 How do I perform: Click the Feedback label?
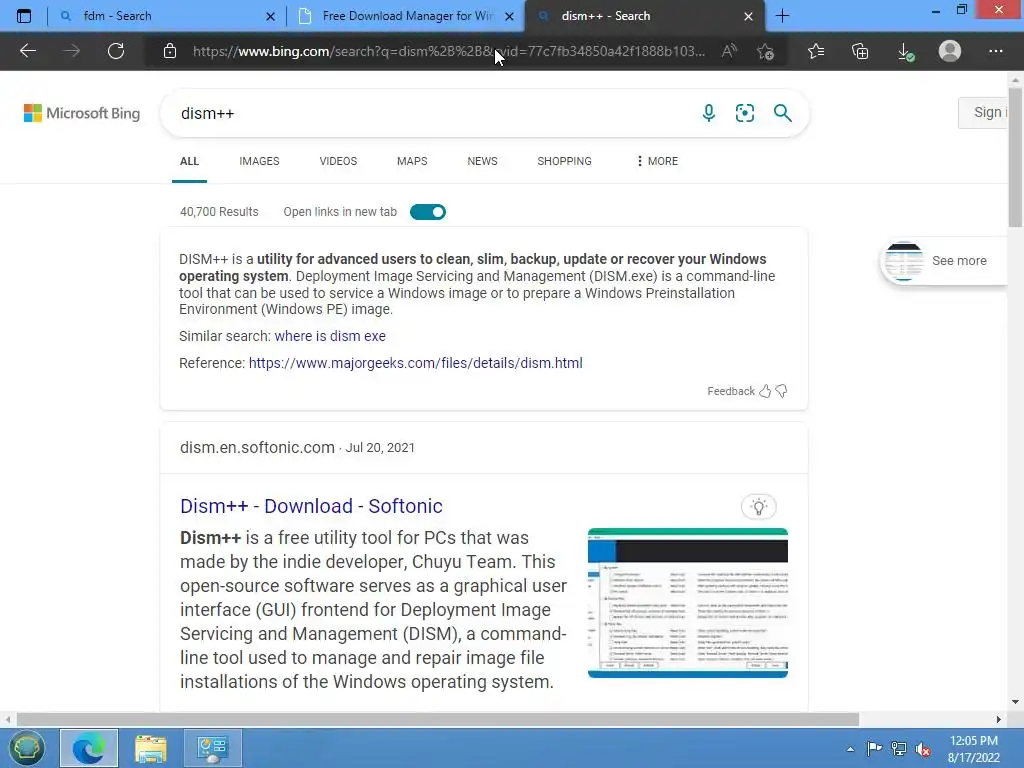[x=731, y=391]
